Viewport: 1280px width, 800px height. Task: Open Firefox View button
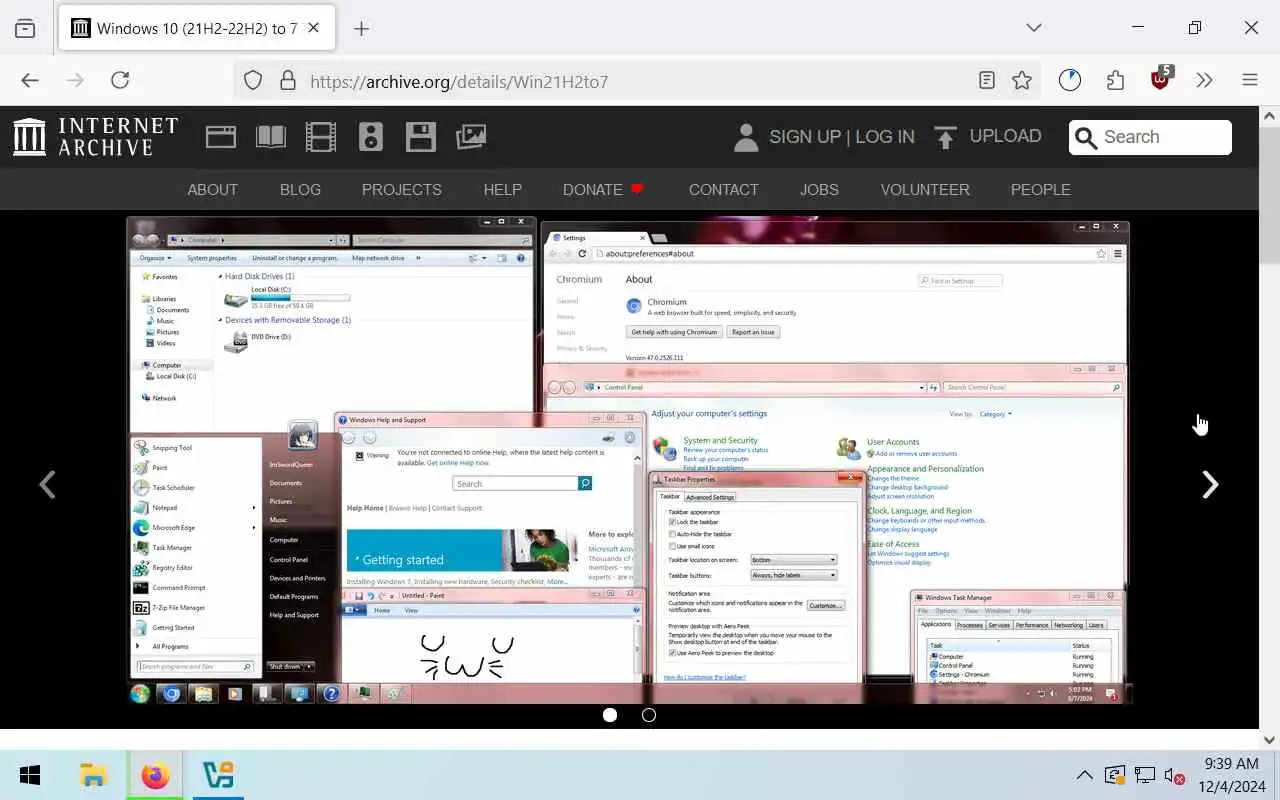[25, 28]
